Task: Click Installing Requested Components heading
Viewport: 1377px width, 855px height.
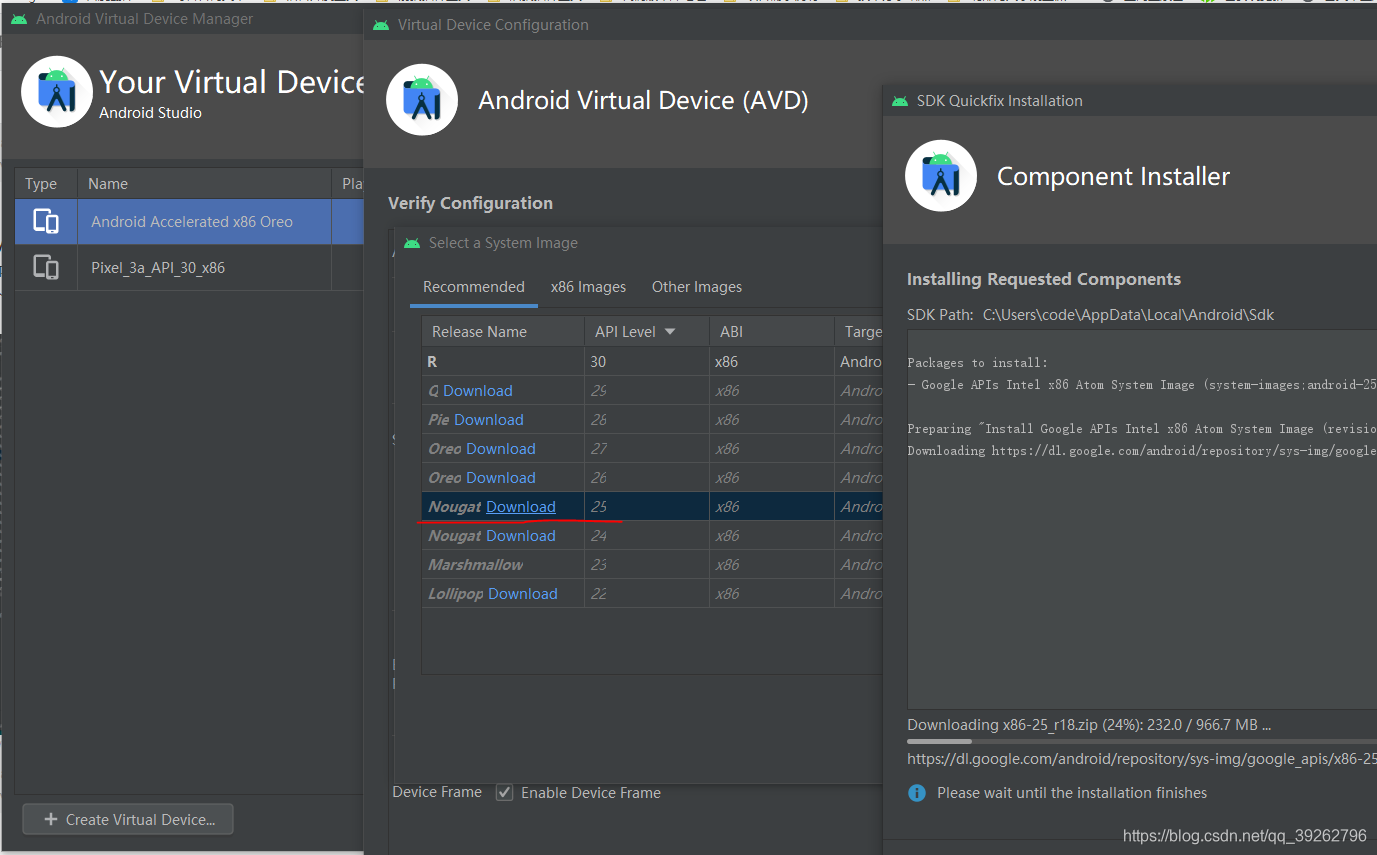Action: [1044, 279]
